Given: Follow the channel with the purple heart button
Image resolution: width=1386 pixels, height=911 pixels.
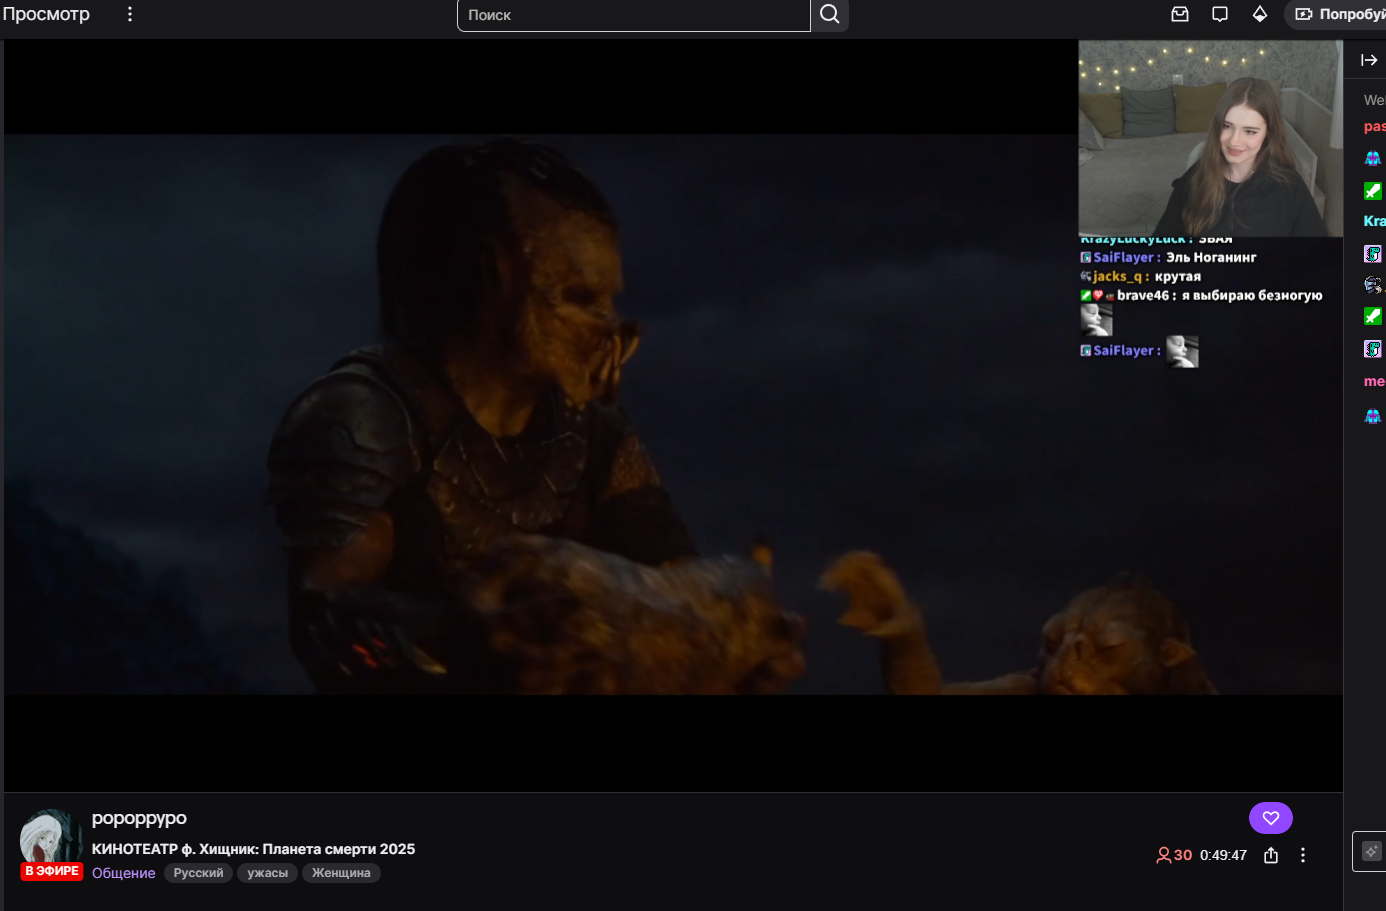Looking at the screenshot, I should (1271, 818).
